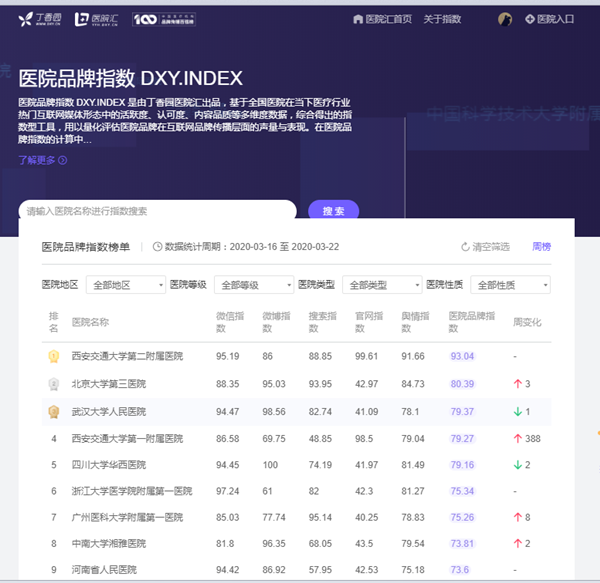
Task: Click brand index value 79.16
Action: (x=462, y=465)
